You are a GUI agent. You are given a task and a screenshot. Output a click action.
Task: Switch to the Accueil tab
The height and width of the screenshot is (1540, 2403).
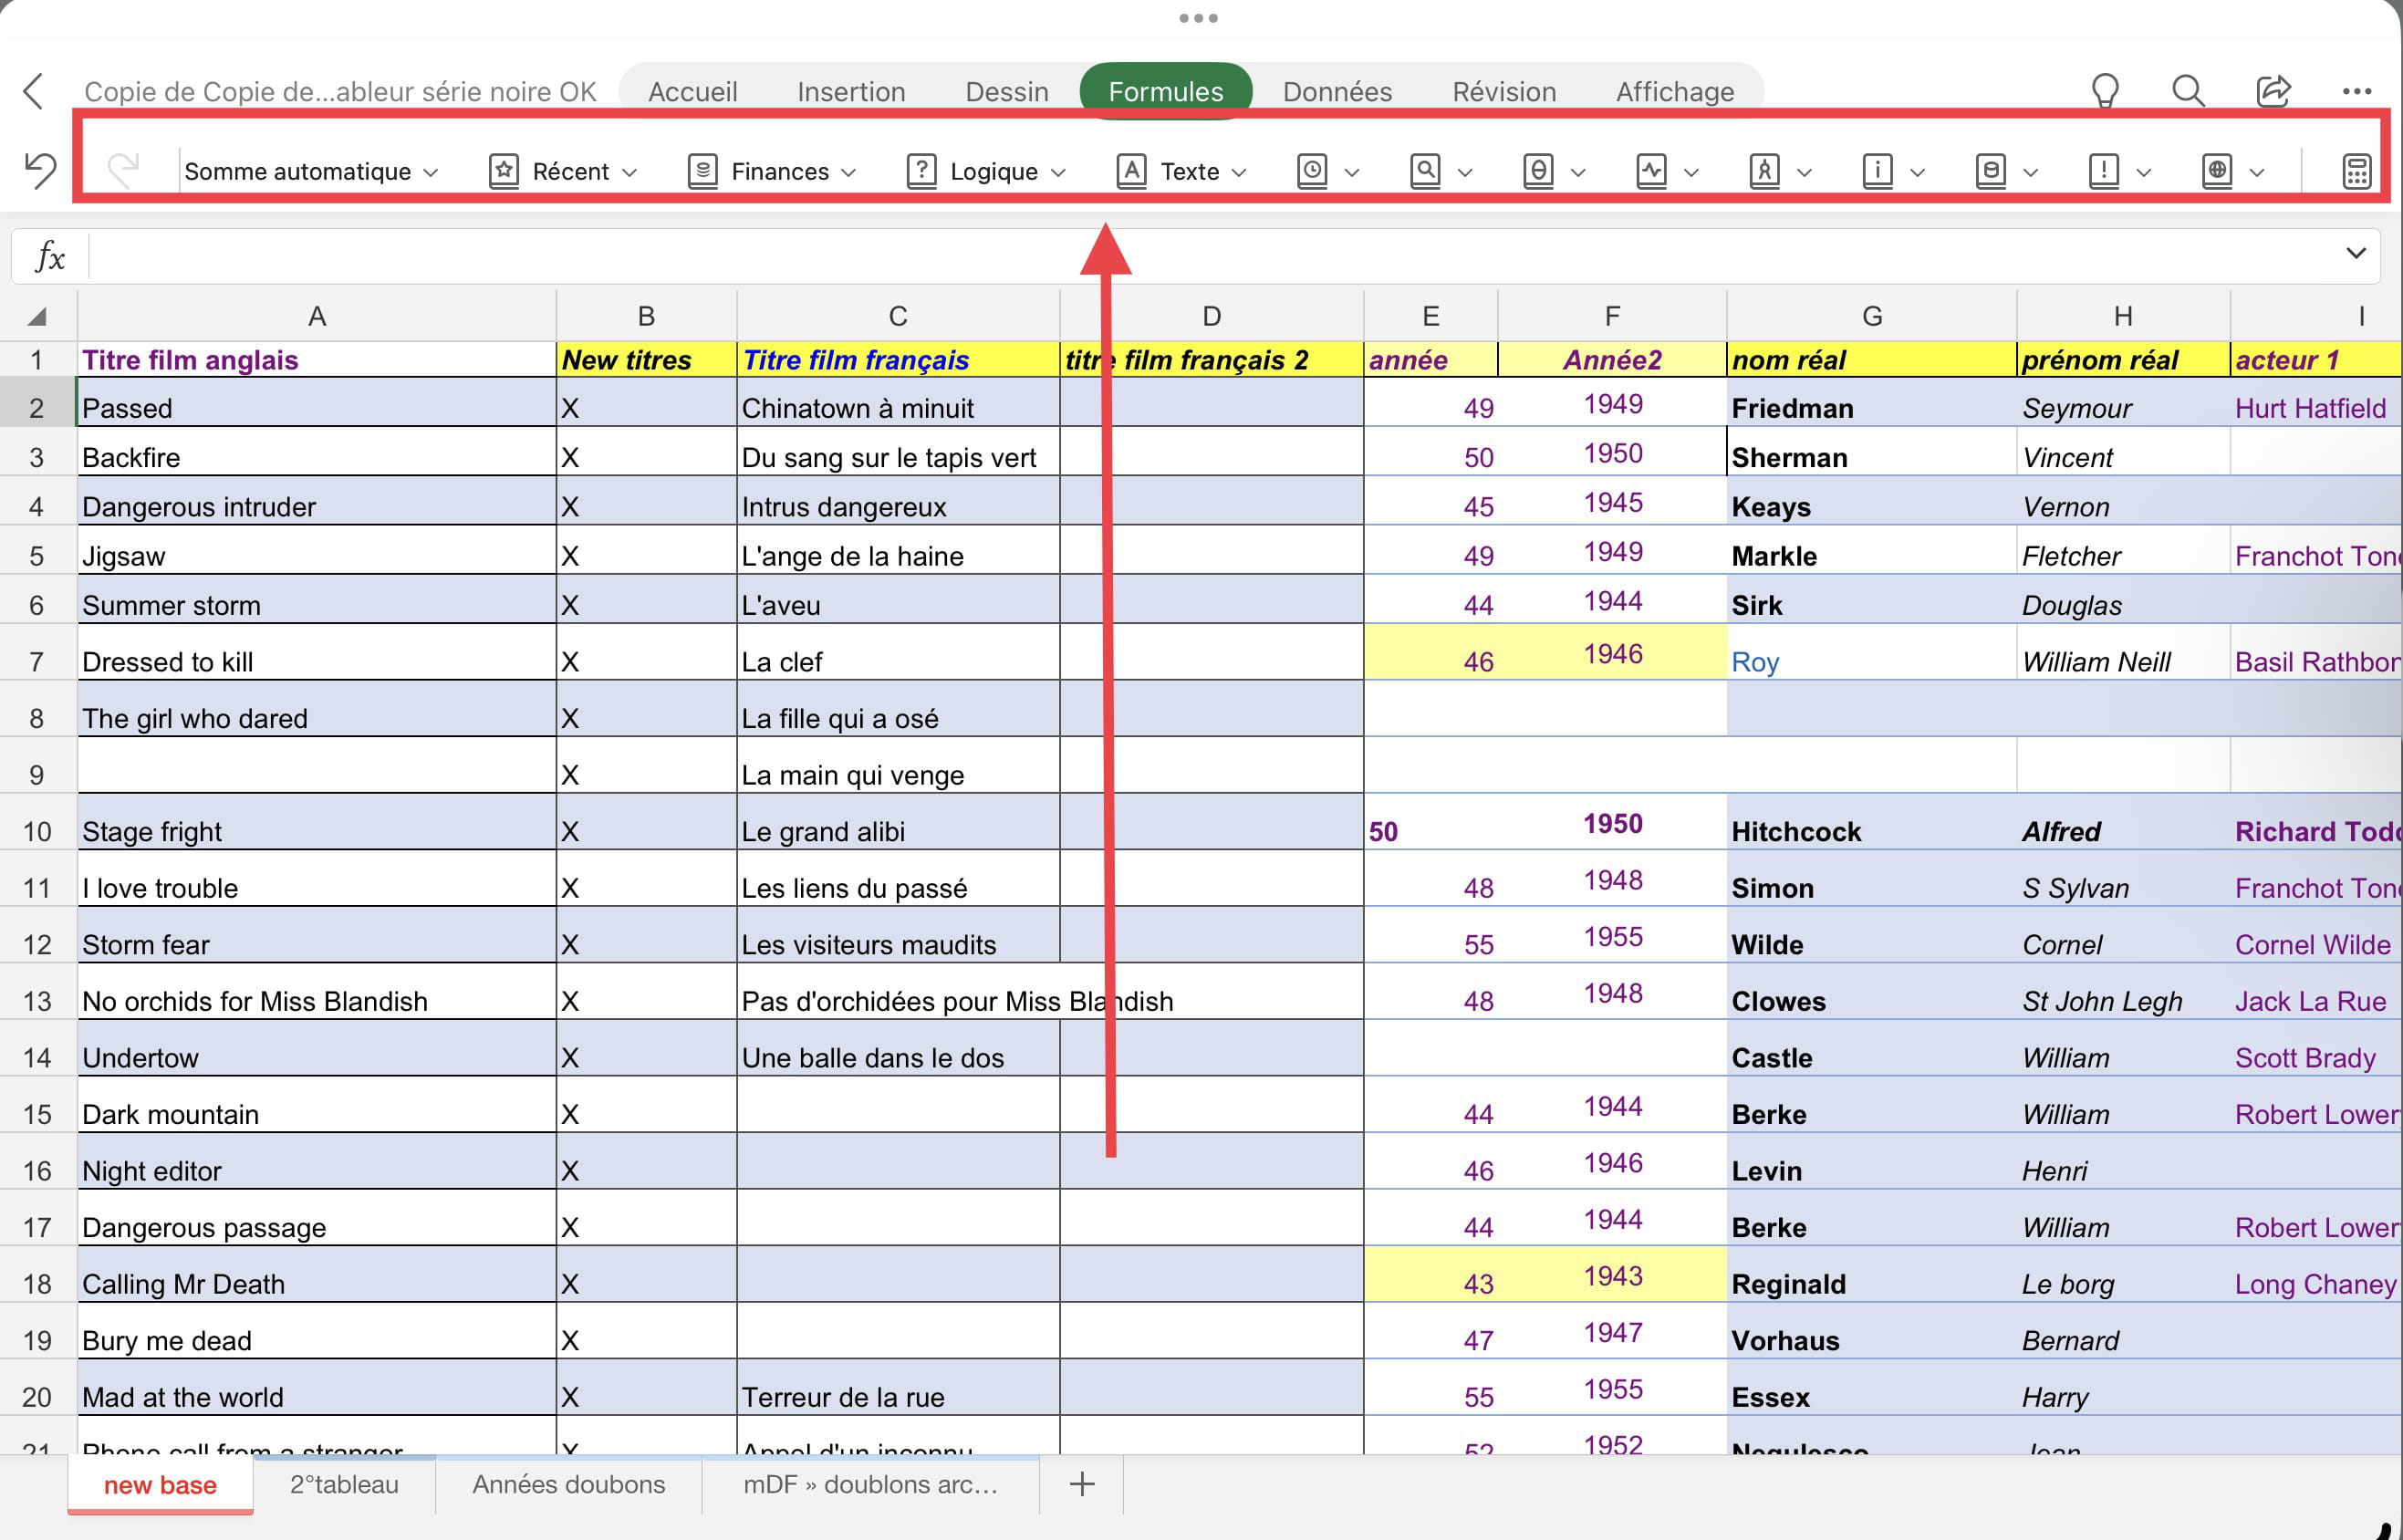[692, 91]
